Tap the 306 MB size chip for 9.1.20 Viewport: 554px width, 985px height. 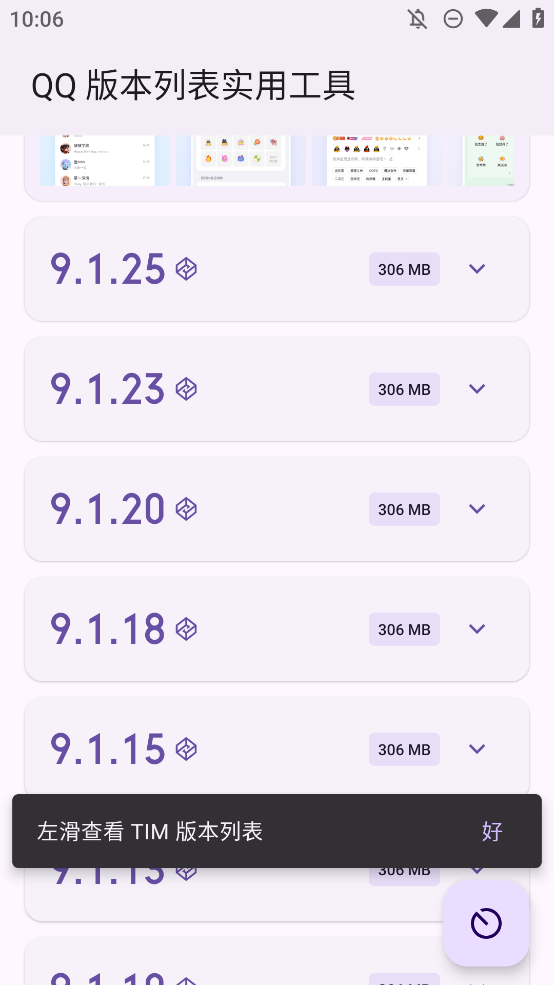(x=404, y=509)
